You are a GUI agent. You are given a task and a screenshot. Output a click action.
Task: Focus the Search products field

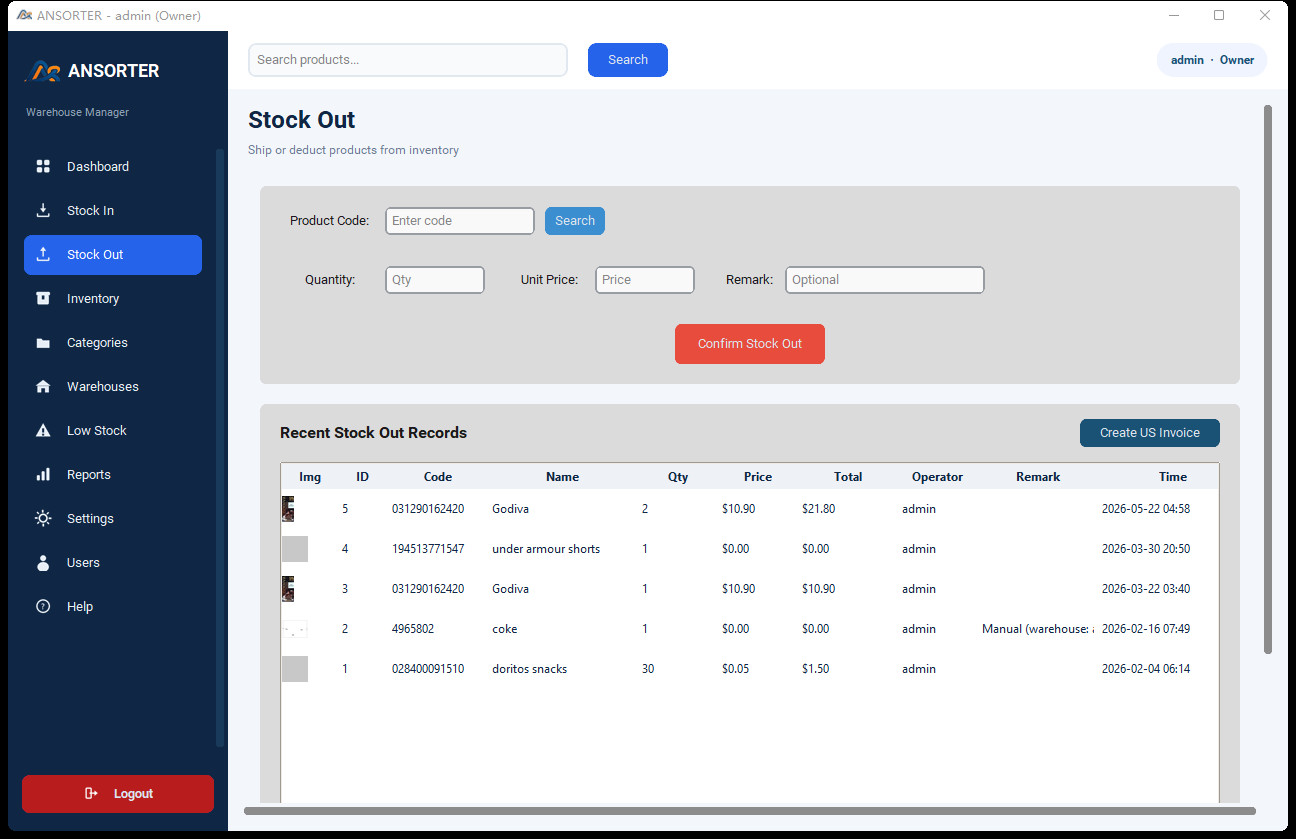408,60
